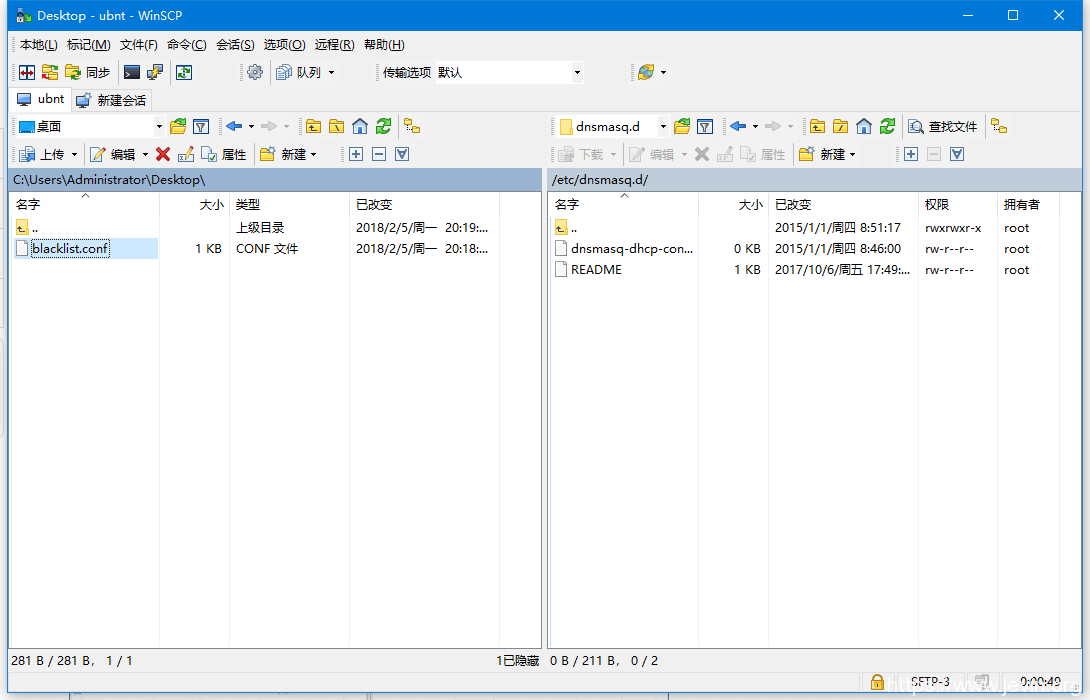Click the 查找文件 find files button
The image size is (1090, 700).
click(x=943, y=127)
